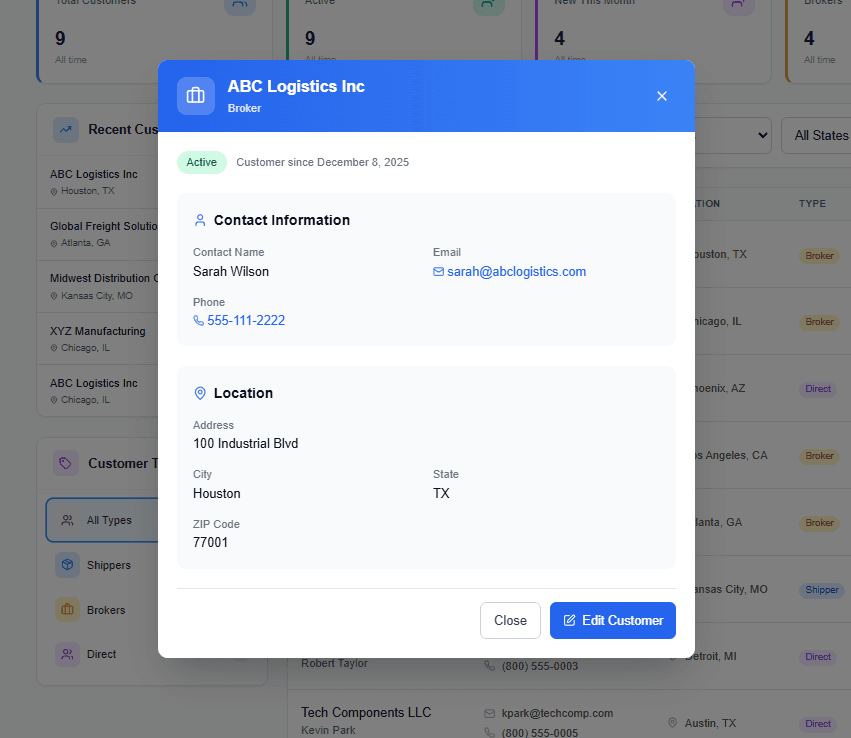The height and width of the screenshot is (738, 851).
Task: Click the briefcase icon in modal header
Action: [196, 96]
